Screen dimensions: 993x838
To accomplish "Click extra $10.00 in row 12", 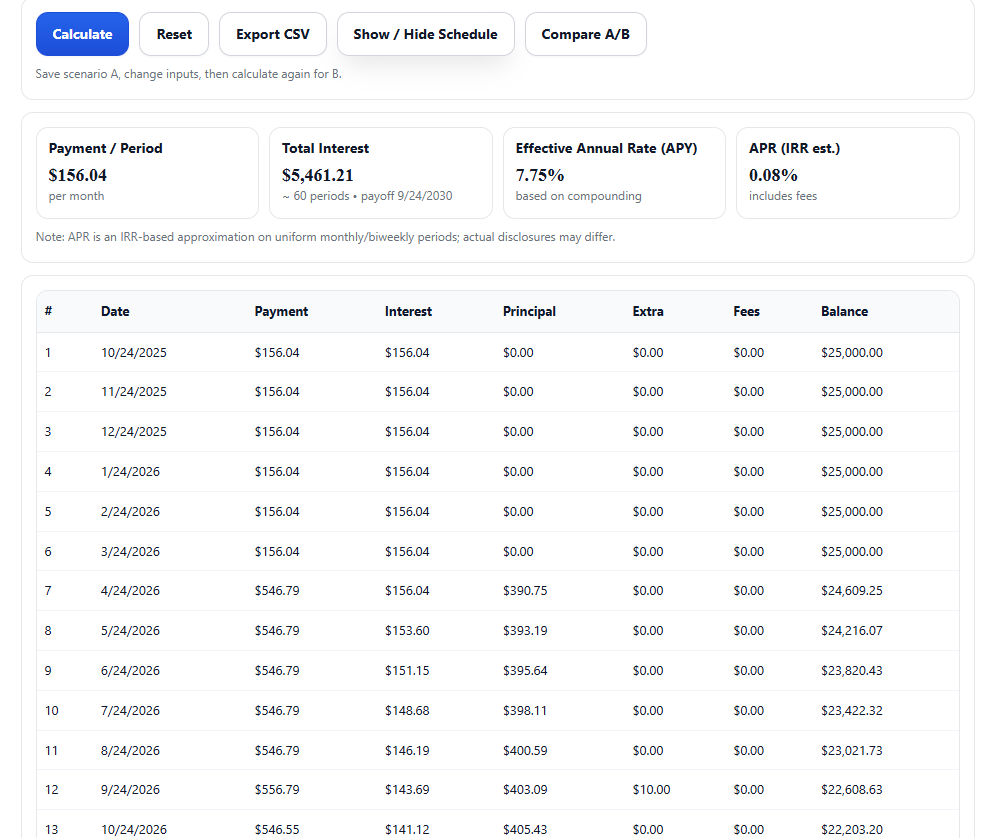I will (651, 789).
